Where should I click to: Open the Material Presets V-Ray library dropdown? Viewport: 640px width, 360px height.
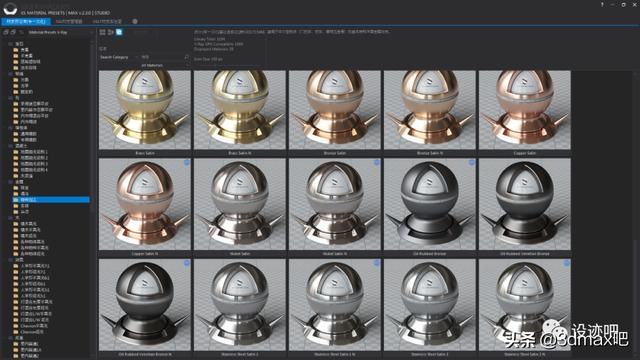60,32
